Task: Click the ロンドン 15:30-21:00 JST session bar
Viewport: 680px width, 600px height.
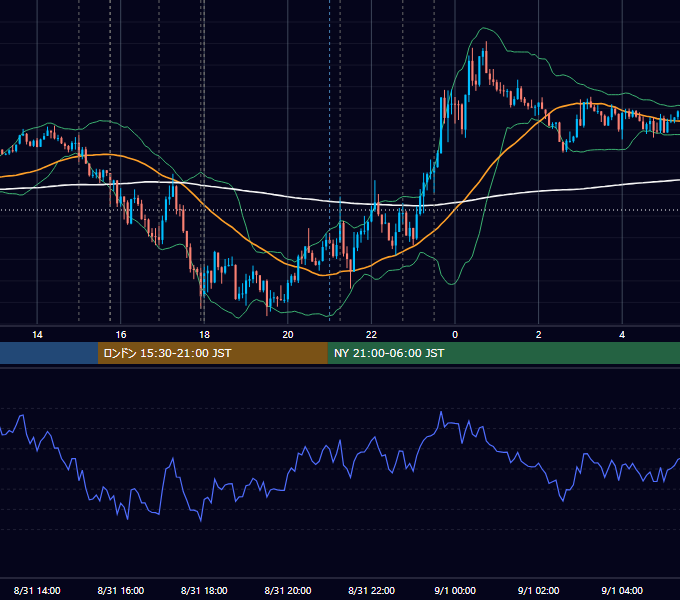Action: [x=212, y=353]
